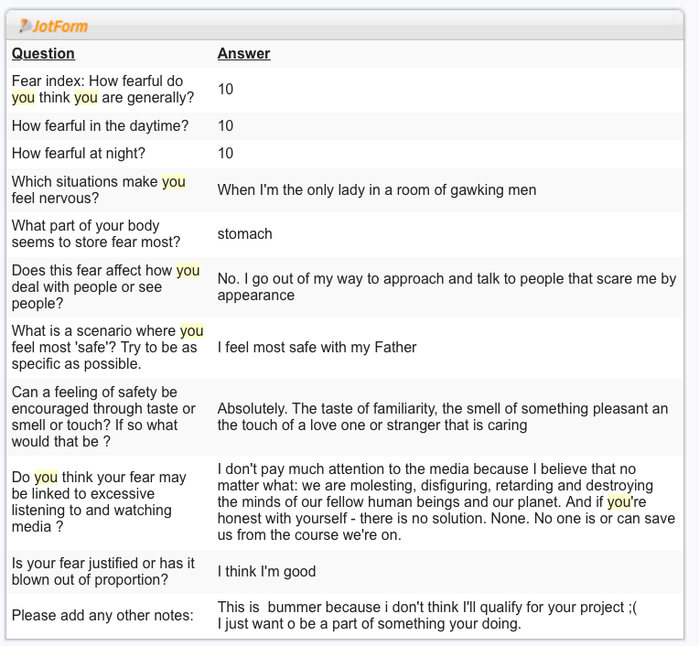Select the 'I think I'm good' answer

tap(267, 572)
